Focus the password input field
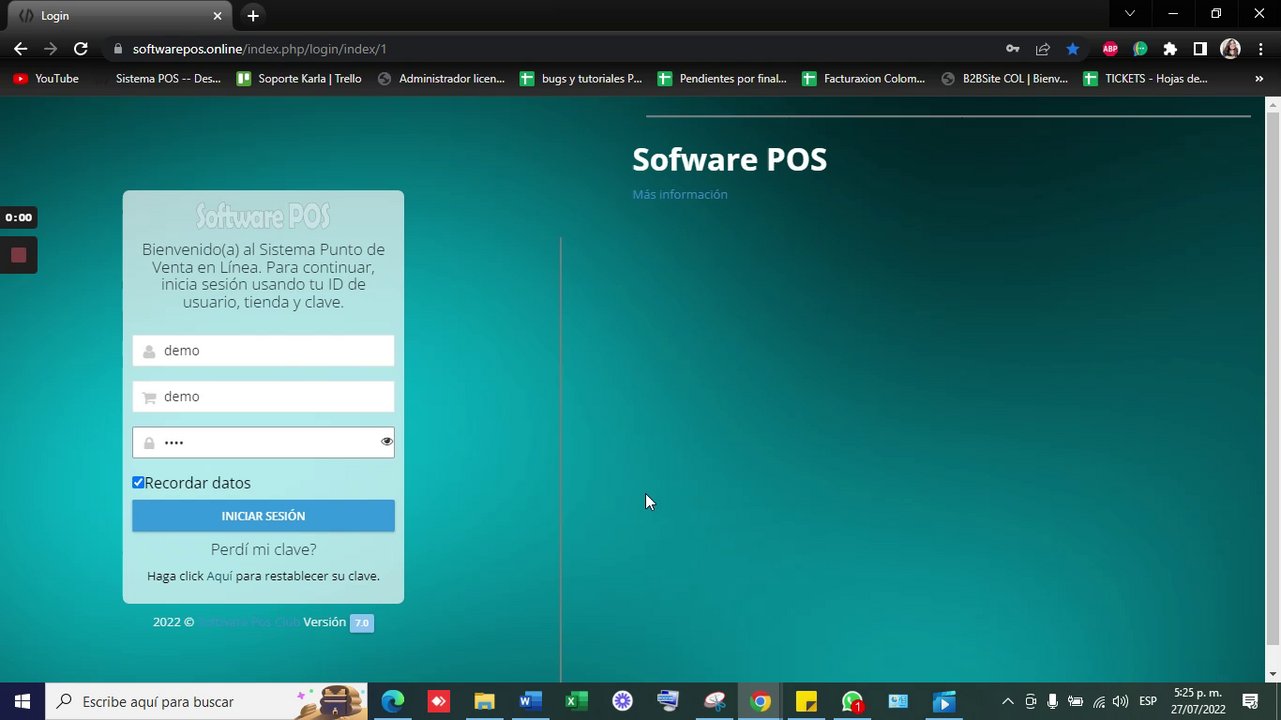This screenshot has height=720, width=1281. click(263, 442)
